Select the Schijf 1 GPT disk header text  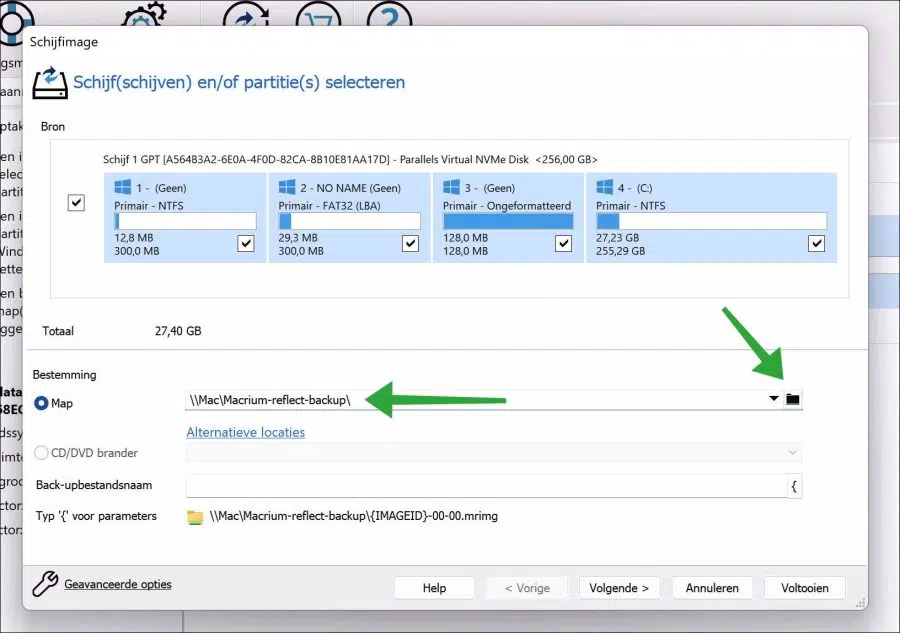[350, 160]
